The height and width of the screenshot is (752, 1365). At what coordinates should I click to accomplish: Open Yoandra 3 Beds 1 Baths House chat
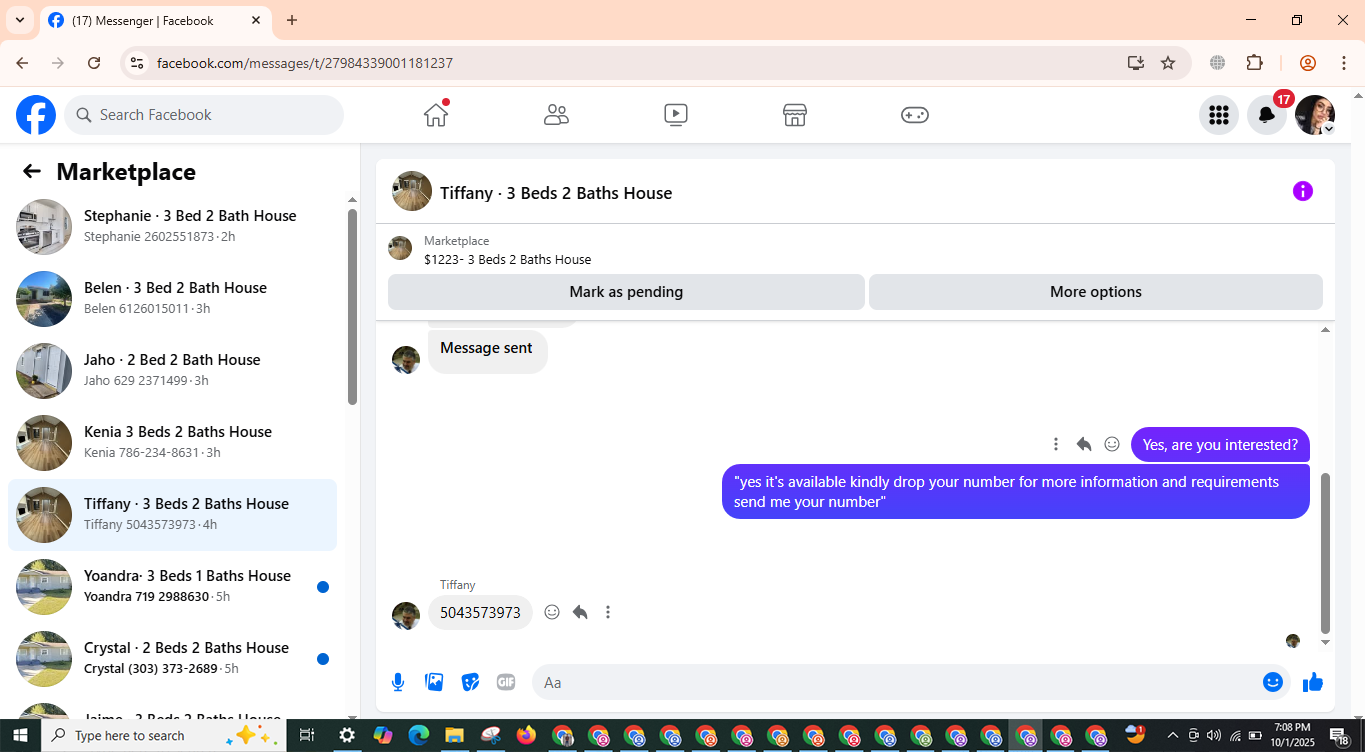[x=172, y=587]
